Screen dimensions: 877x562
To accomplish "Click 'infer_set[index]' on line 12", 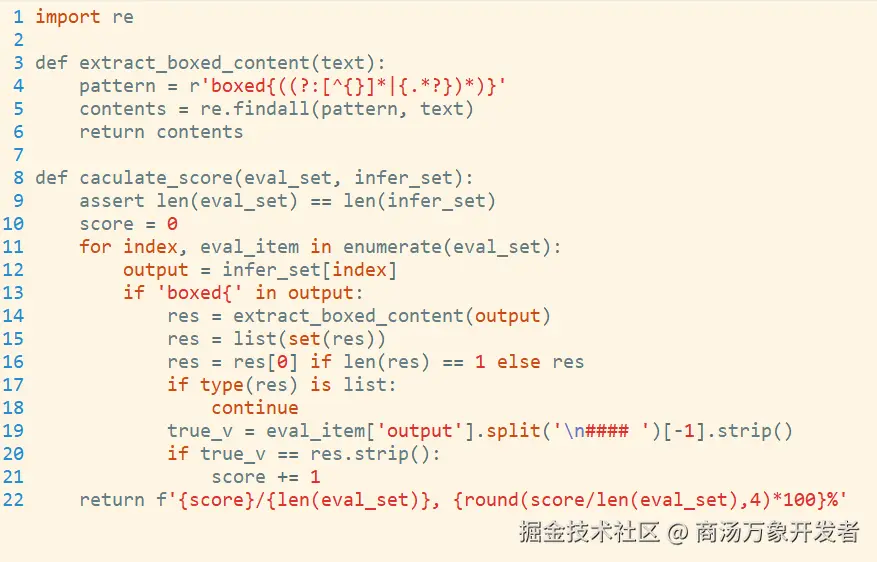I will click(310, 270).
